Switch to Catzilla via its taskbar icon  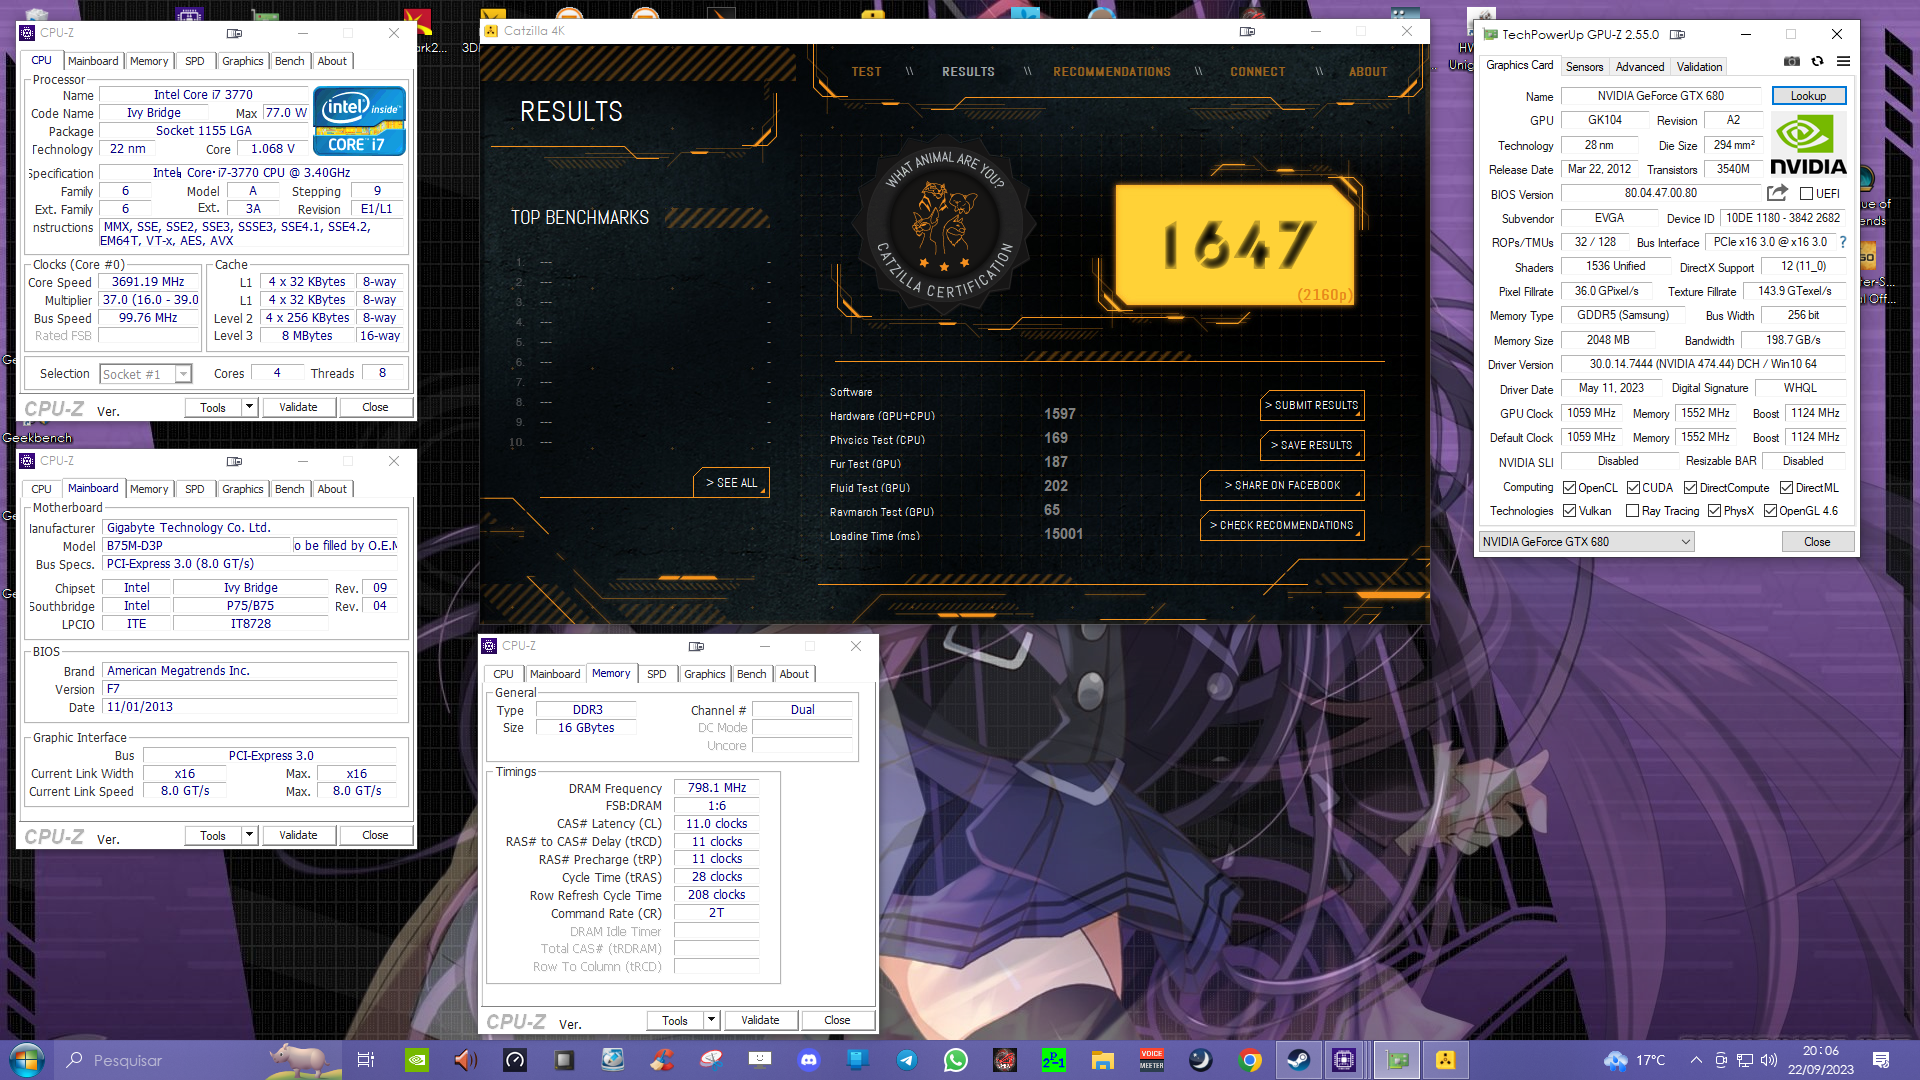[1445, 1060]
